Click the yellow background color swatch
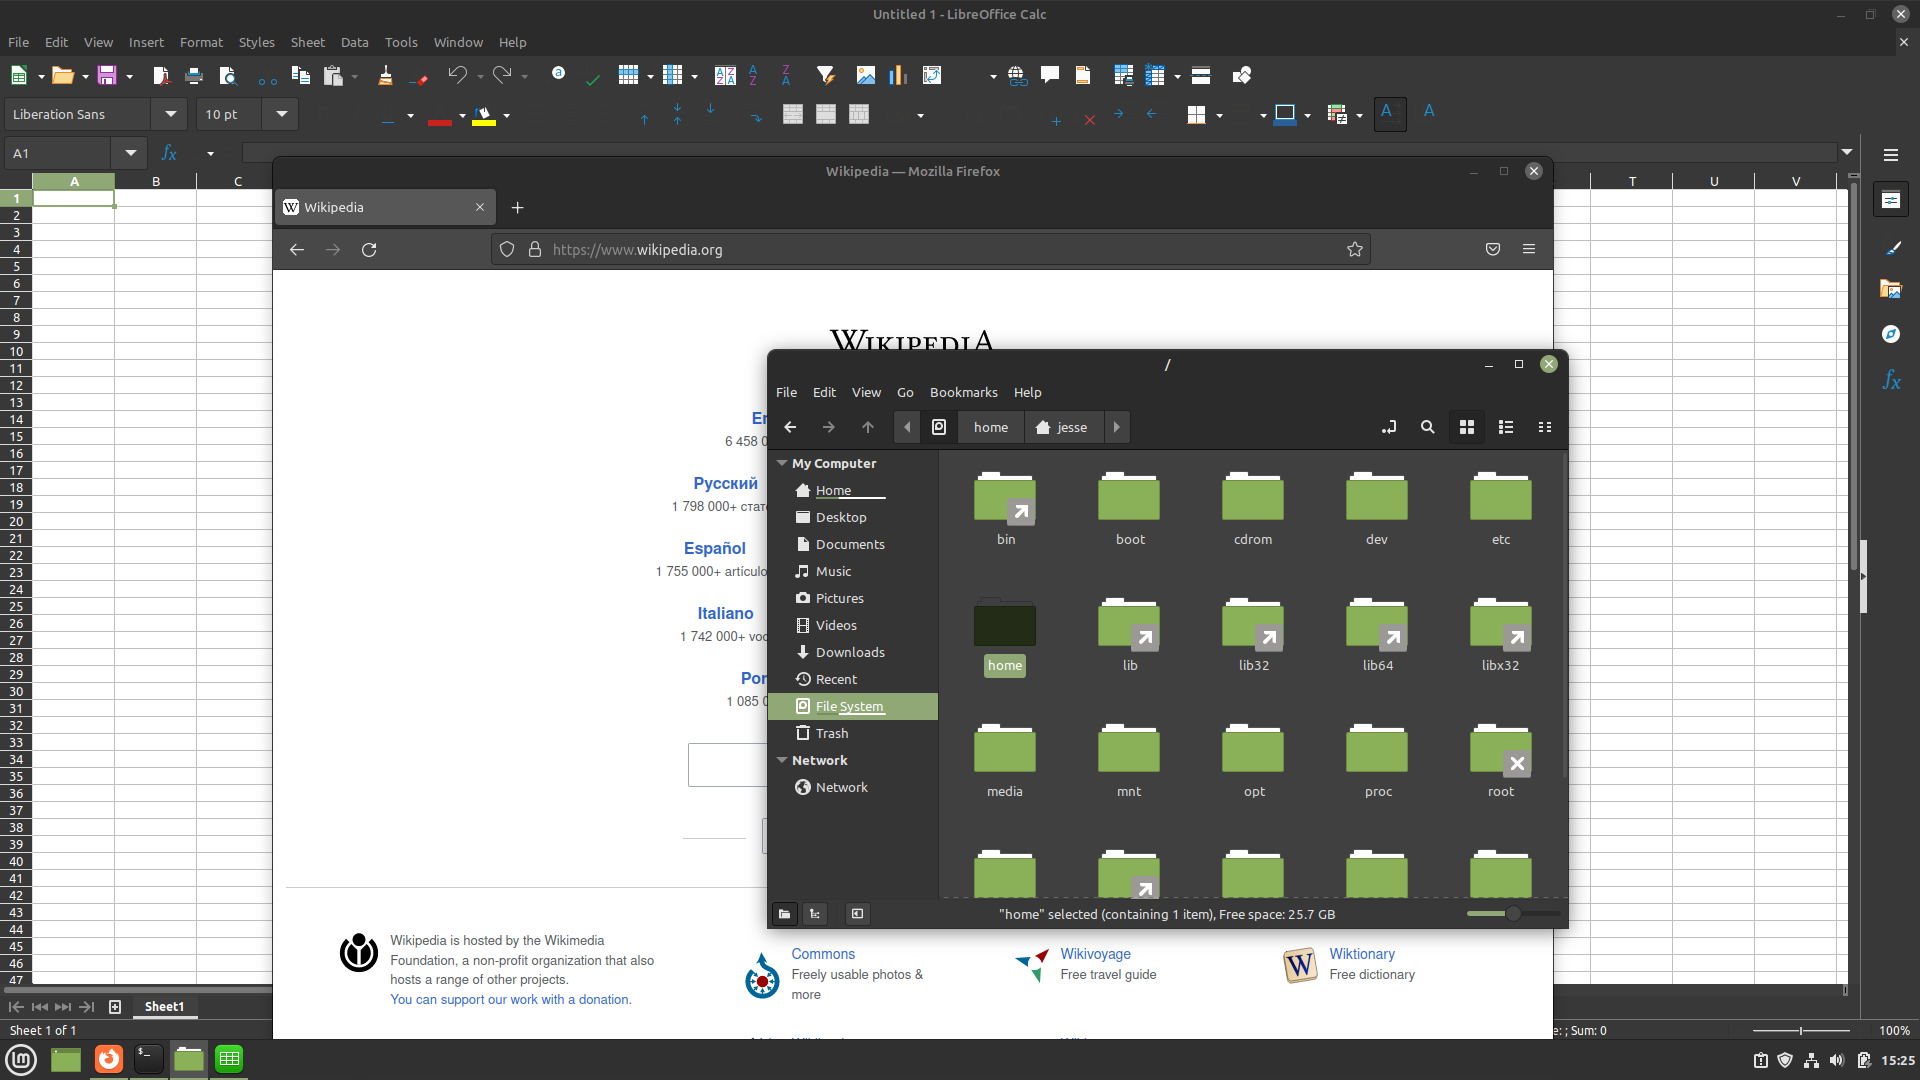This screenshot has width=1920, height=1080. 483,115
